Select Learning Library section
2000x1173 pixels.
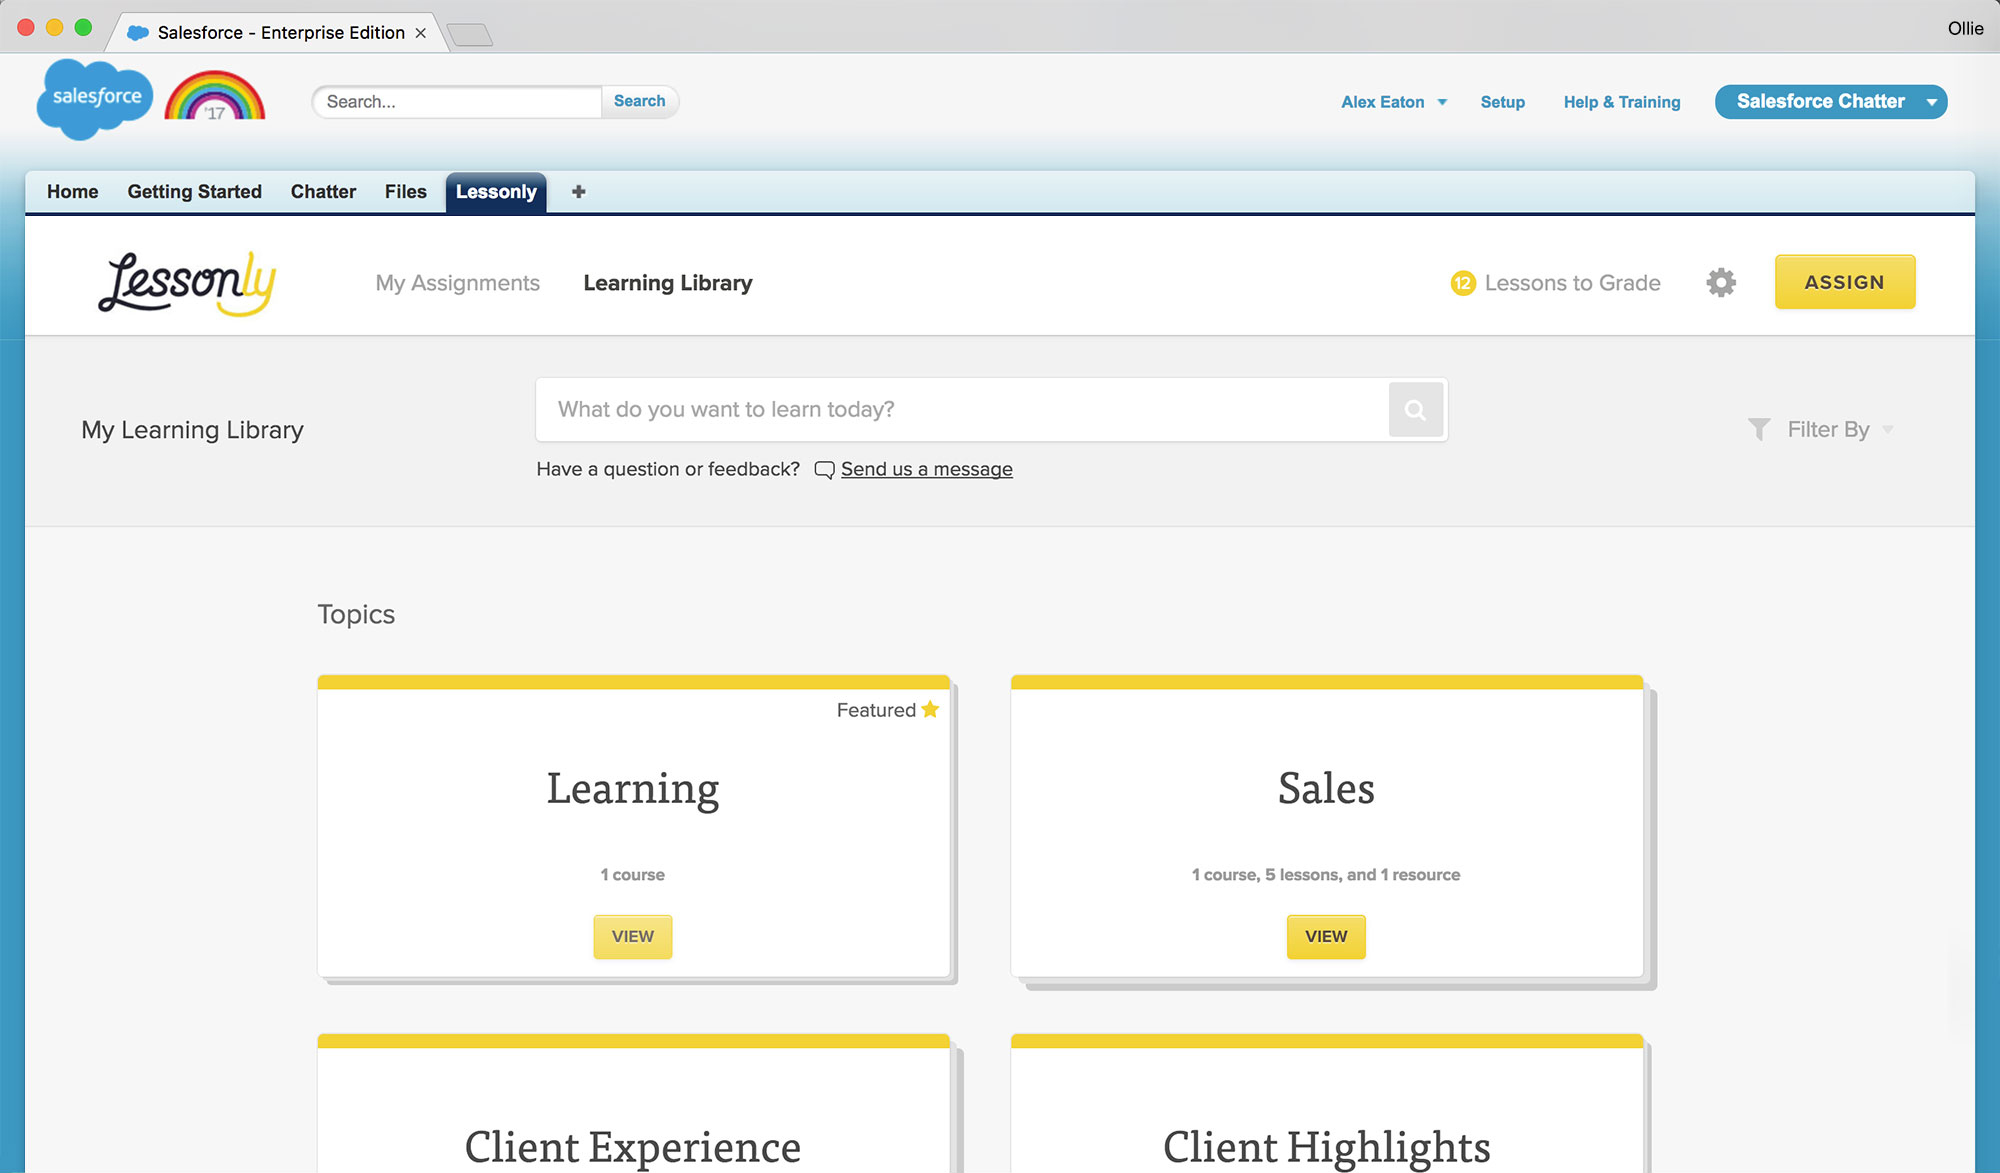[x=668, y=283]
